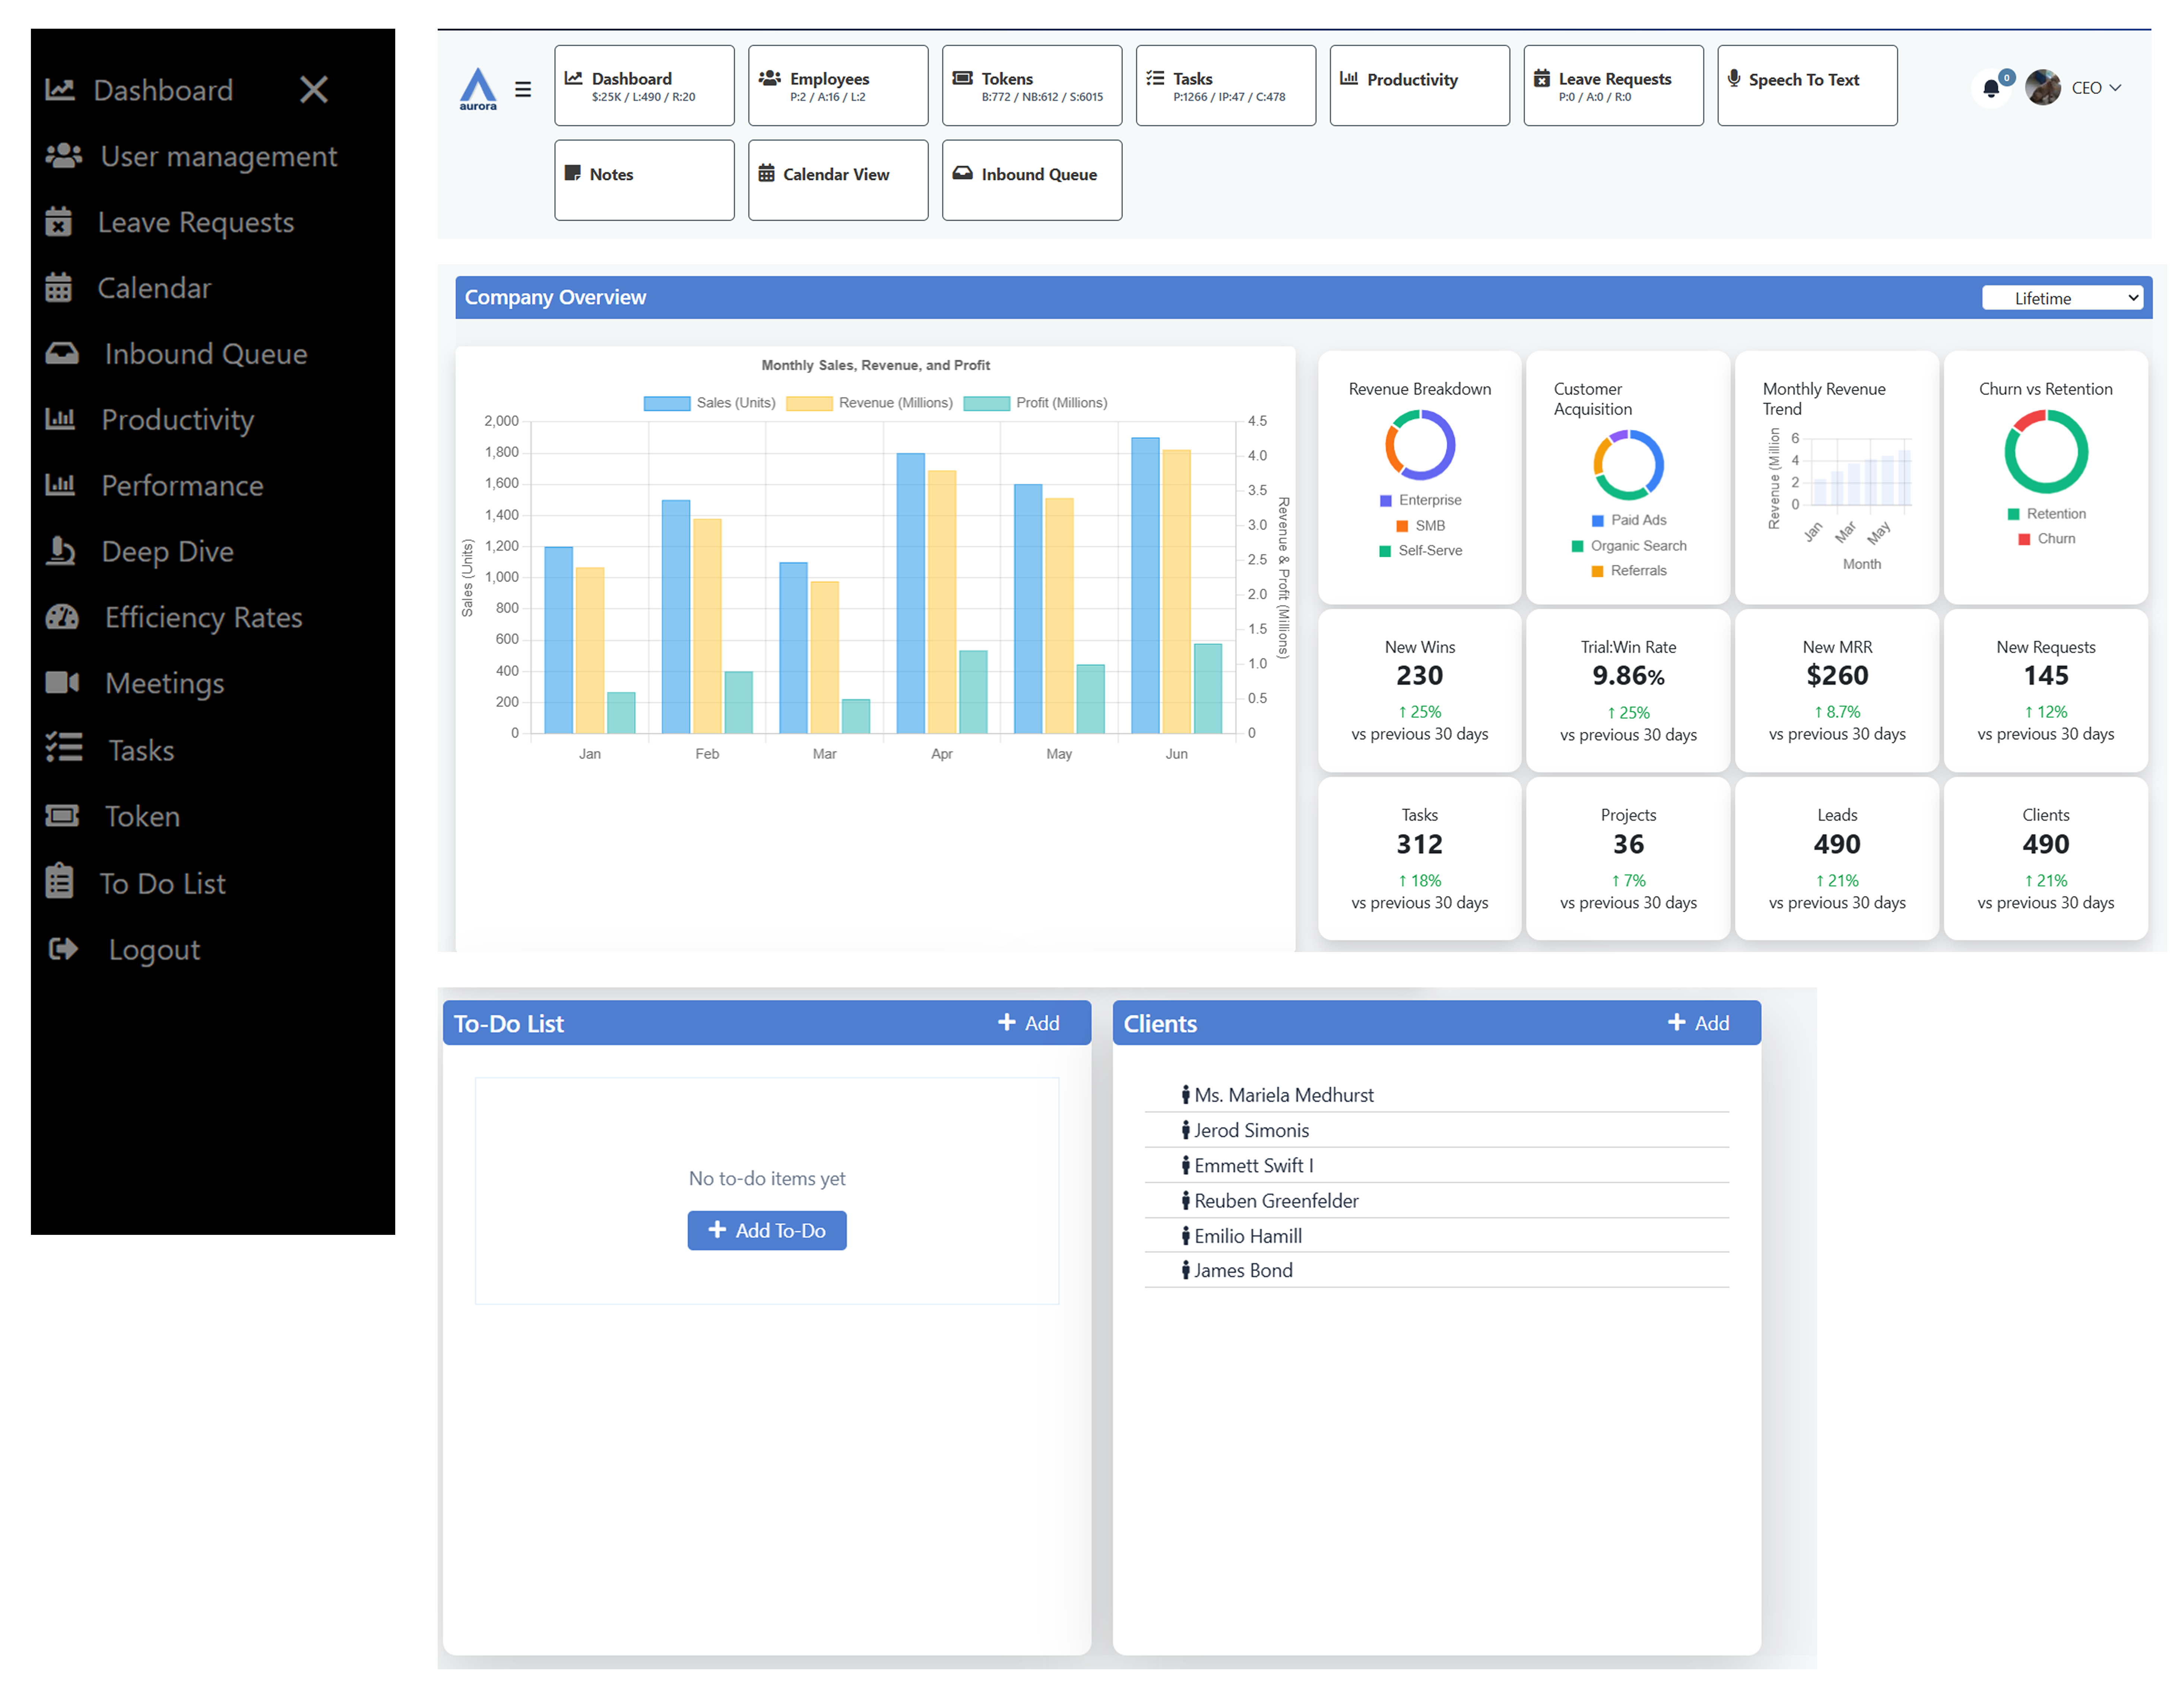
Task: Open the Productivity top card
Action: pyautogui.click(x=1420, y=85)
